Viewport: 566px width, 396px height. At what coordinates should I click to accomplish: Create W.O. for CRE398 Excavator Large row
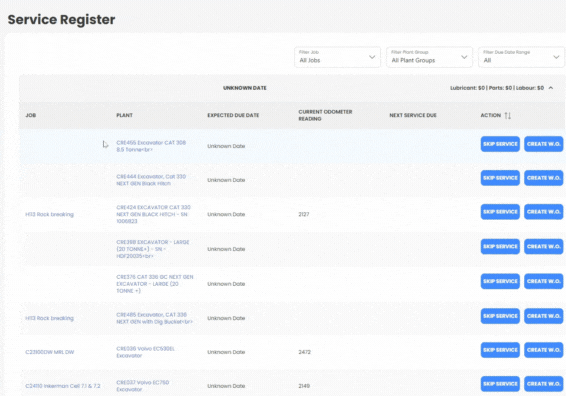tap(543, 247)
